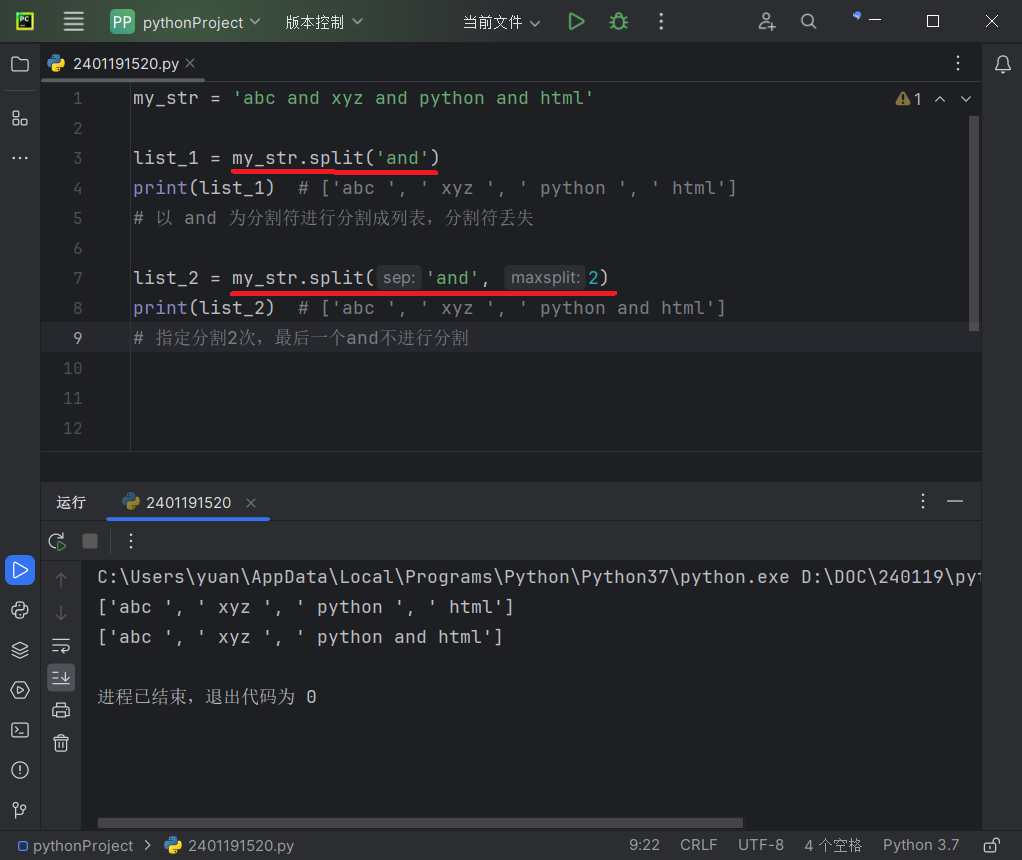Screen dimensions: 1022x860
Task: Click the sep: parameter hint on line 7
Action: pyautogui.click(x=399, y=278)
